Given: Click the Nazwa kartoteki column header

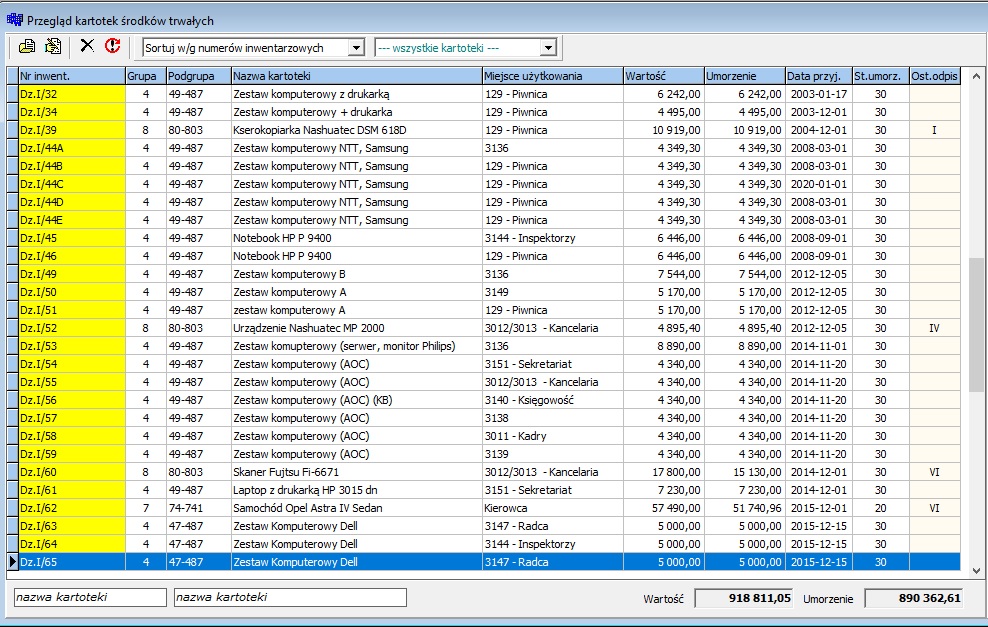Looking at the screenshot, I should click(357, 76).
